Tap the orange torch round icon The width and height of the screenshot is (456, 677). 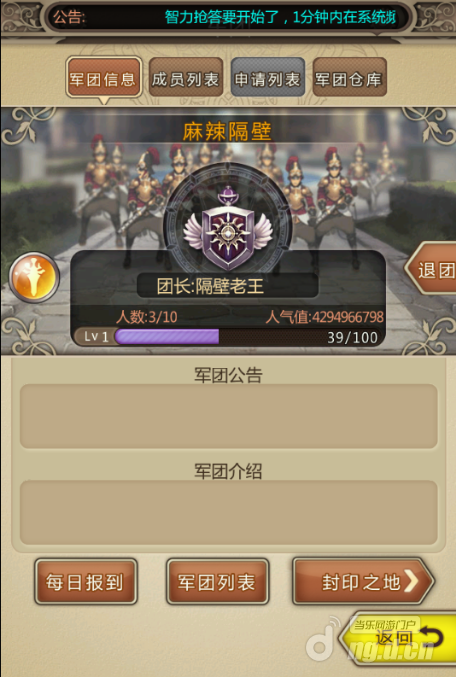pyautogui.click(x=34, y=277)
